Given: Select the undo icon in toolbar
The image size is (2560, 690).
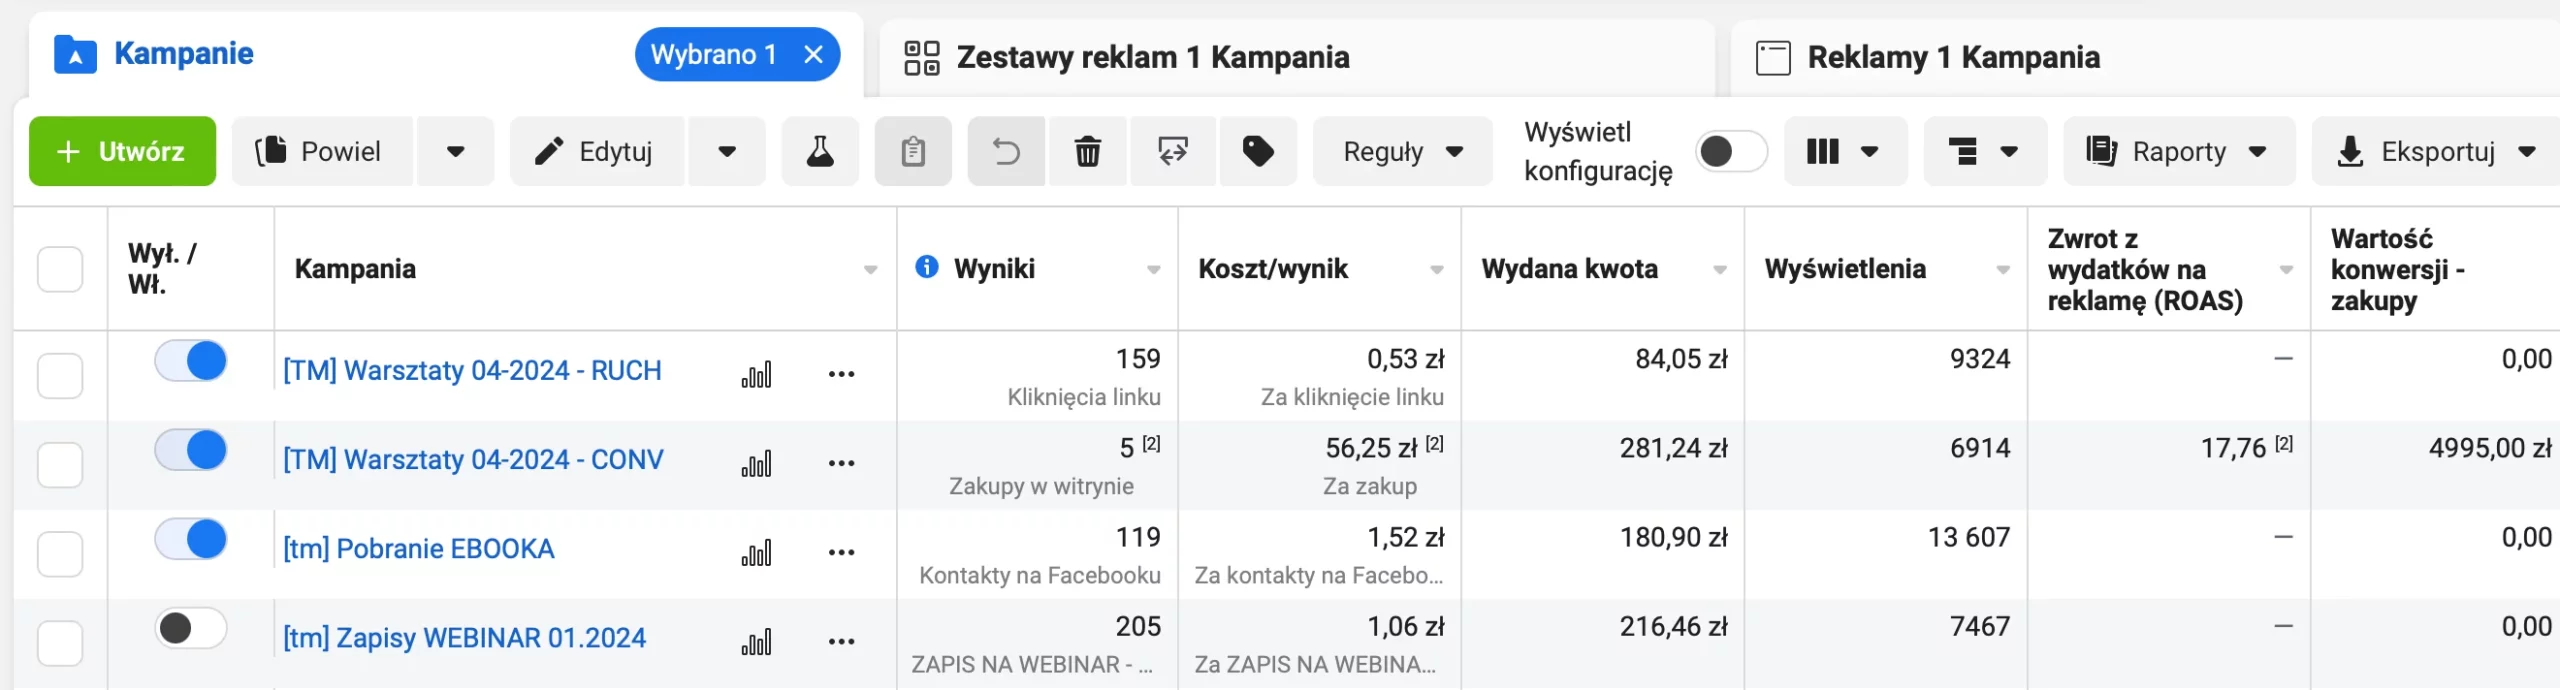Looking at the screenshot, I should pos(1005,151).
